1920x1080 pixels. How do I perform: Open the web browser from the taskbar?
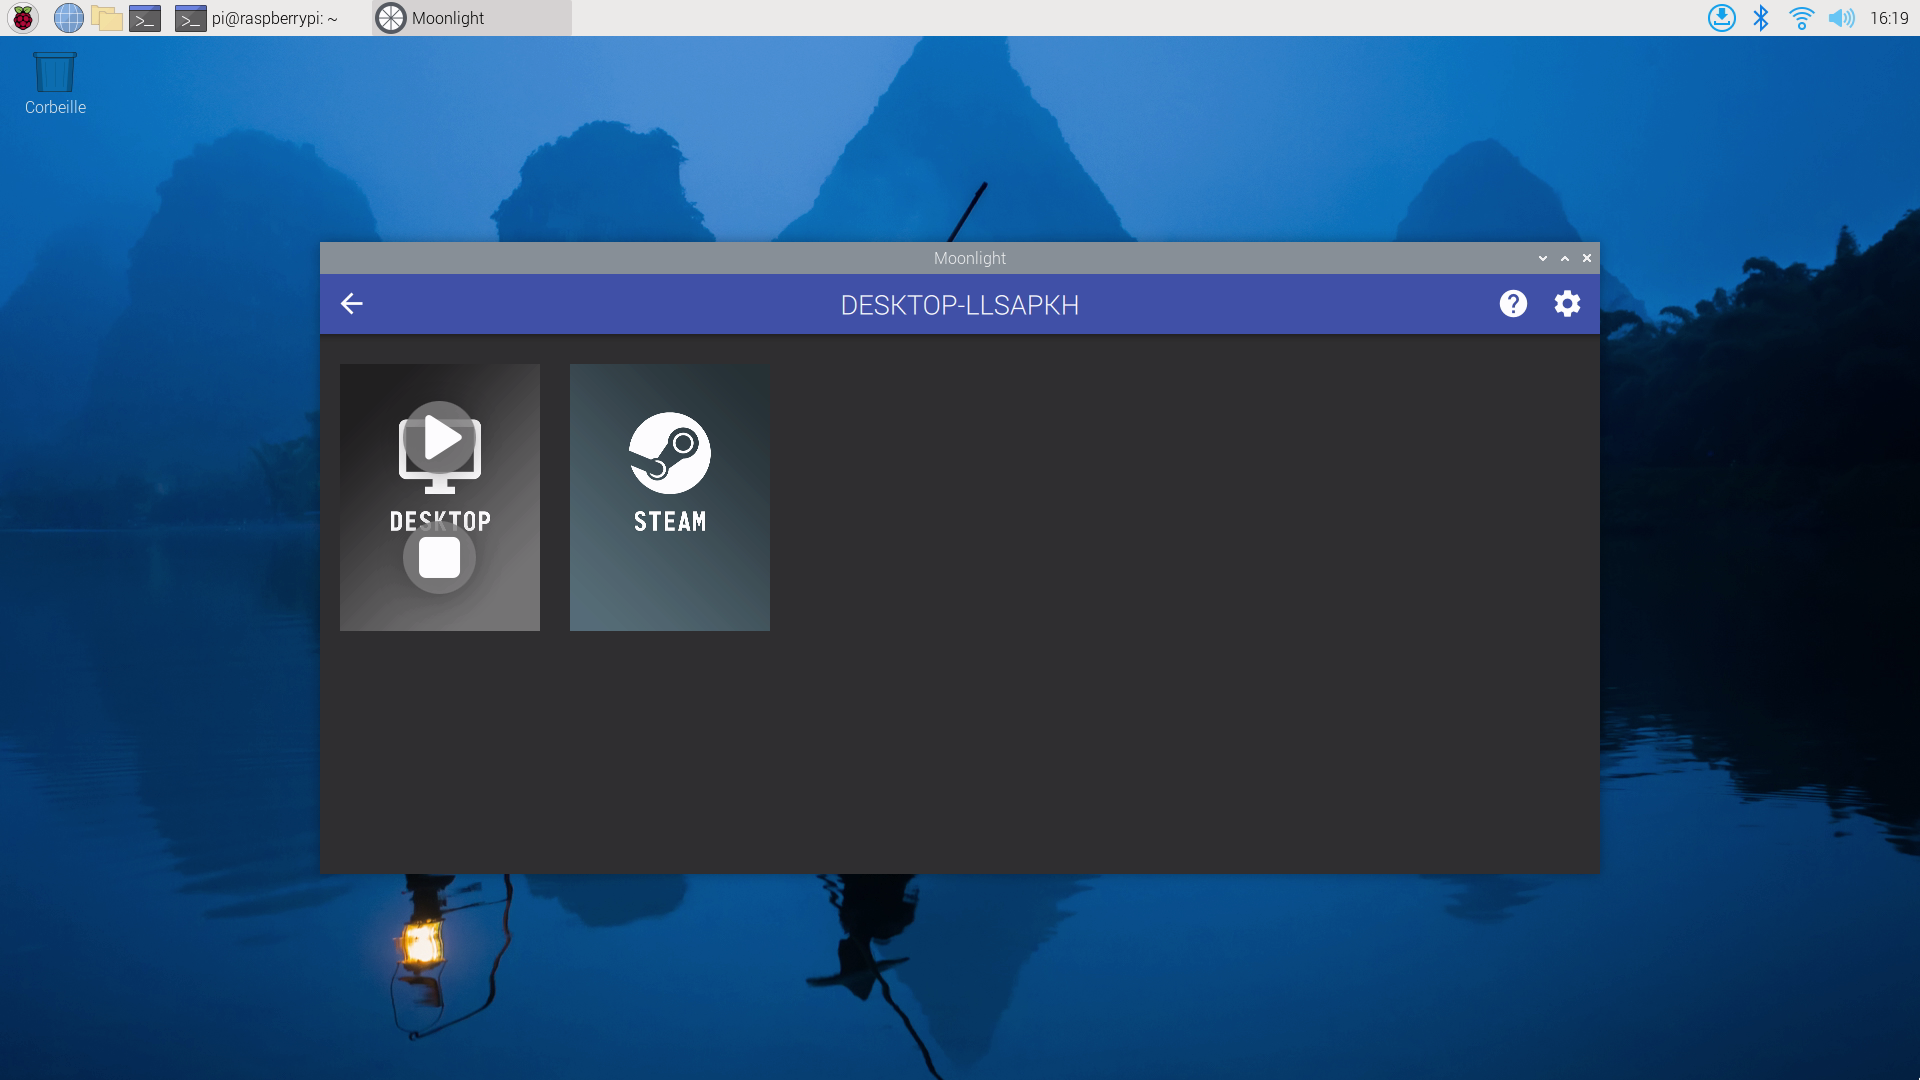tap(68, 17)
